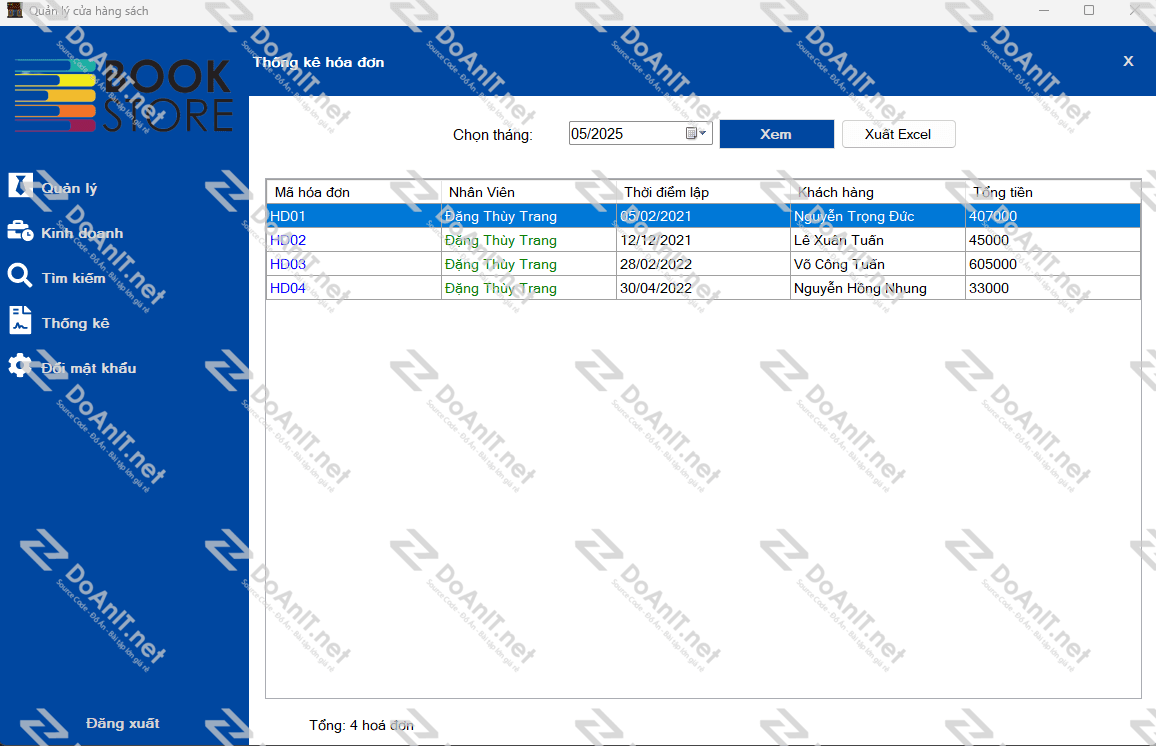Click the Quản lý tie icon

[20, 185]
